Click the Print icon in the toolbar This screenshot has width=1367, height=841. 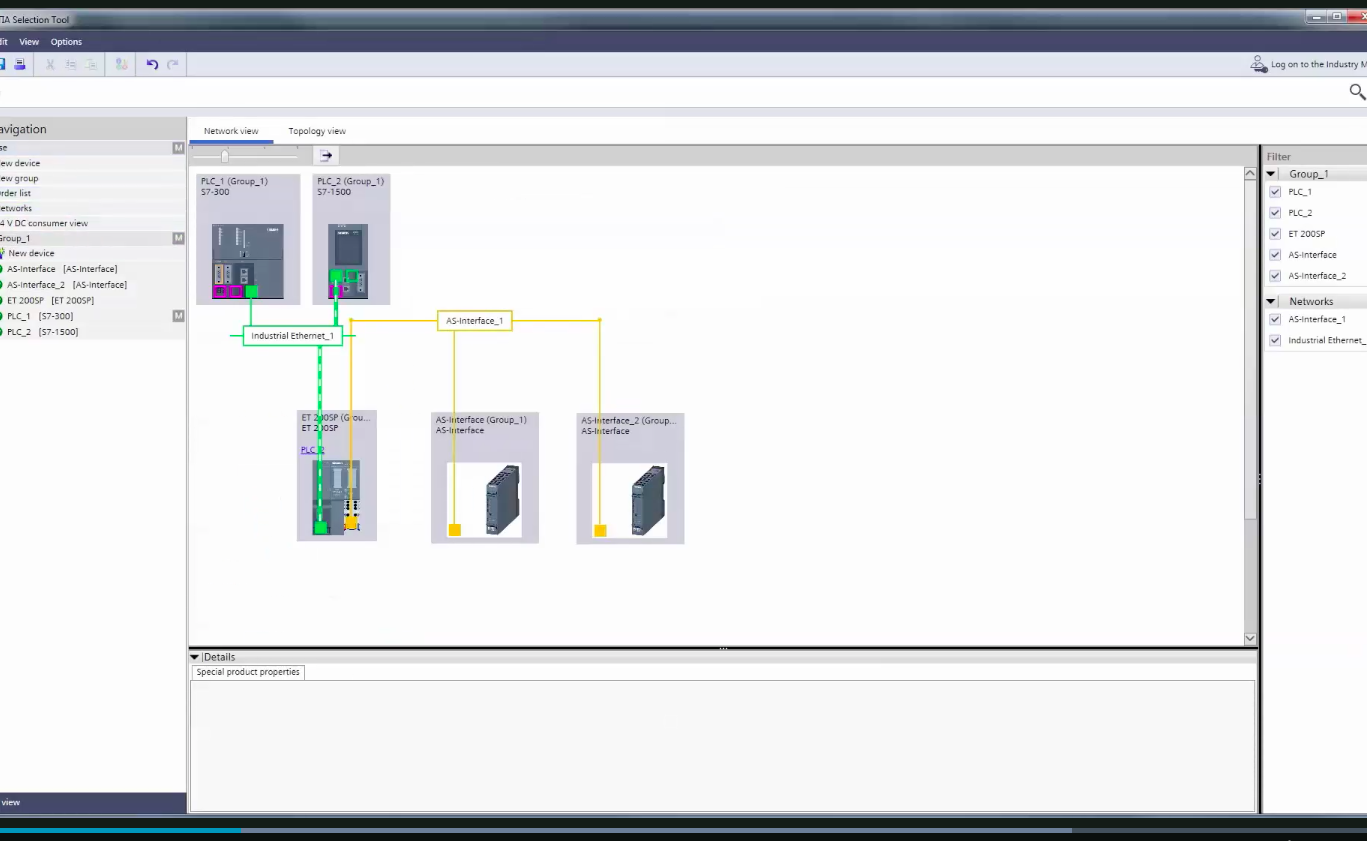click(20, 63)
